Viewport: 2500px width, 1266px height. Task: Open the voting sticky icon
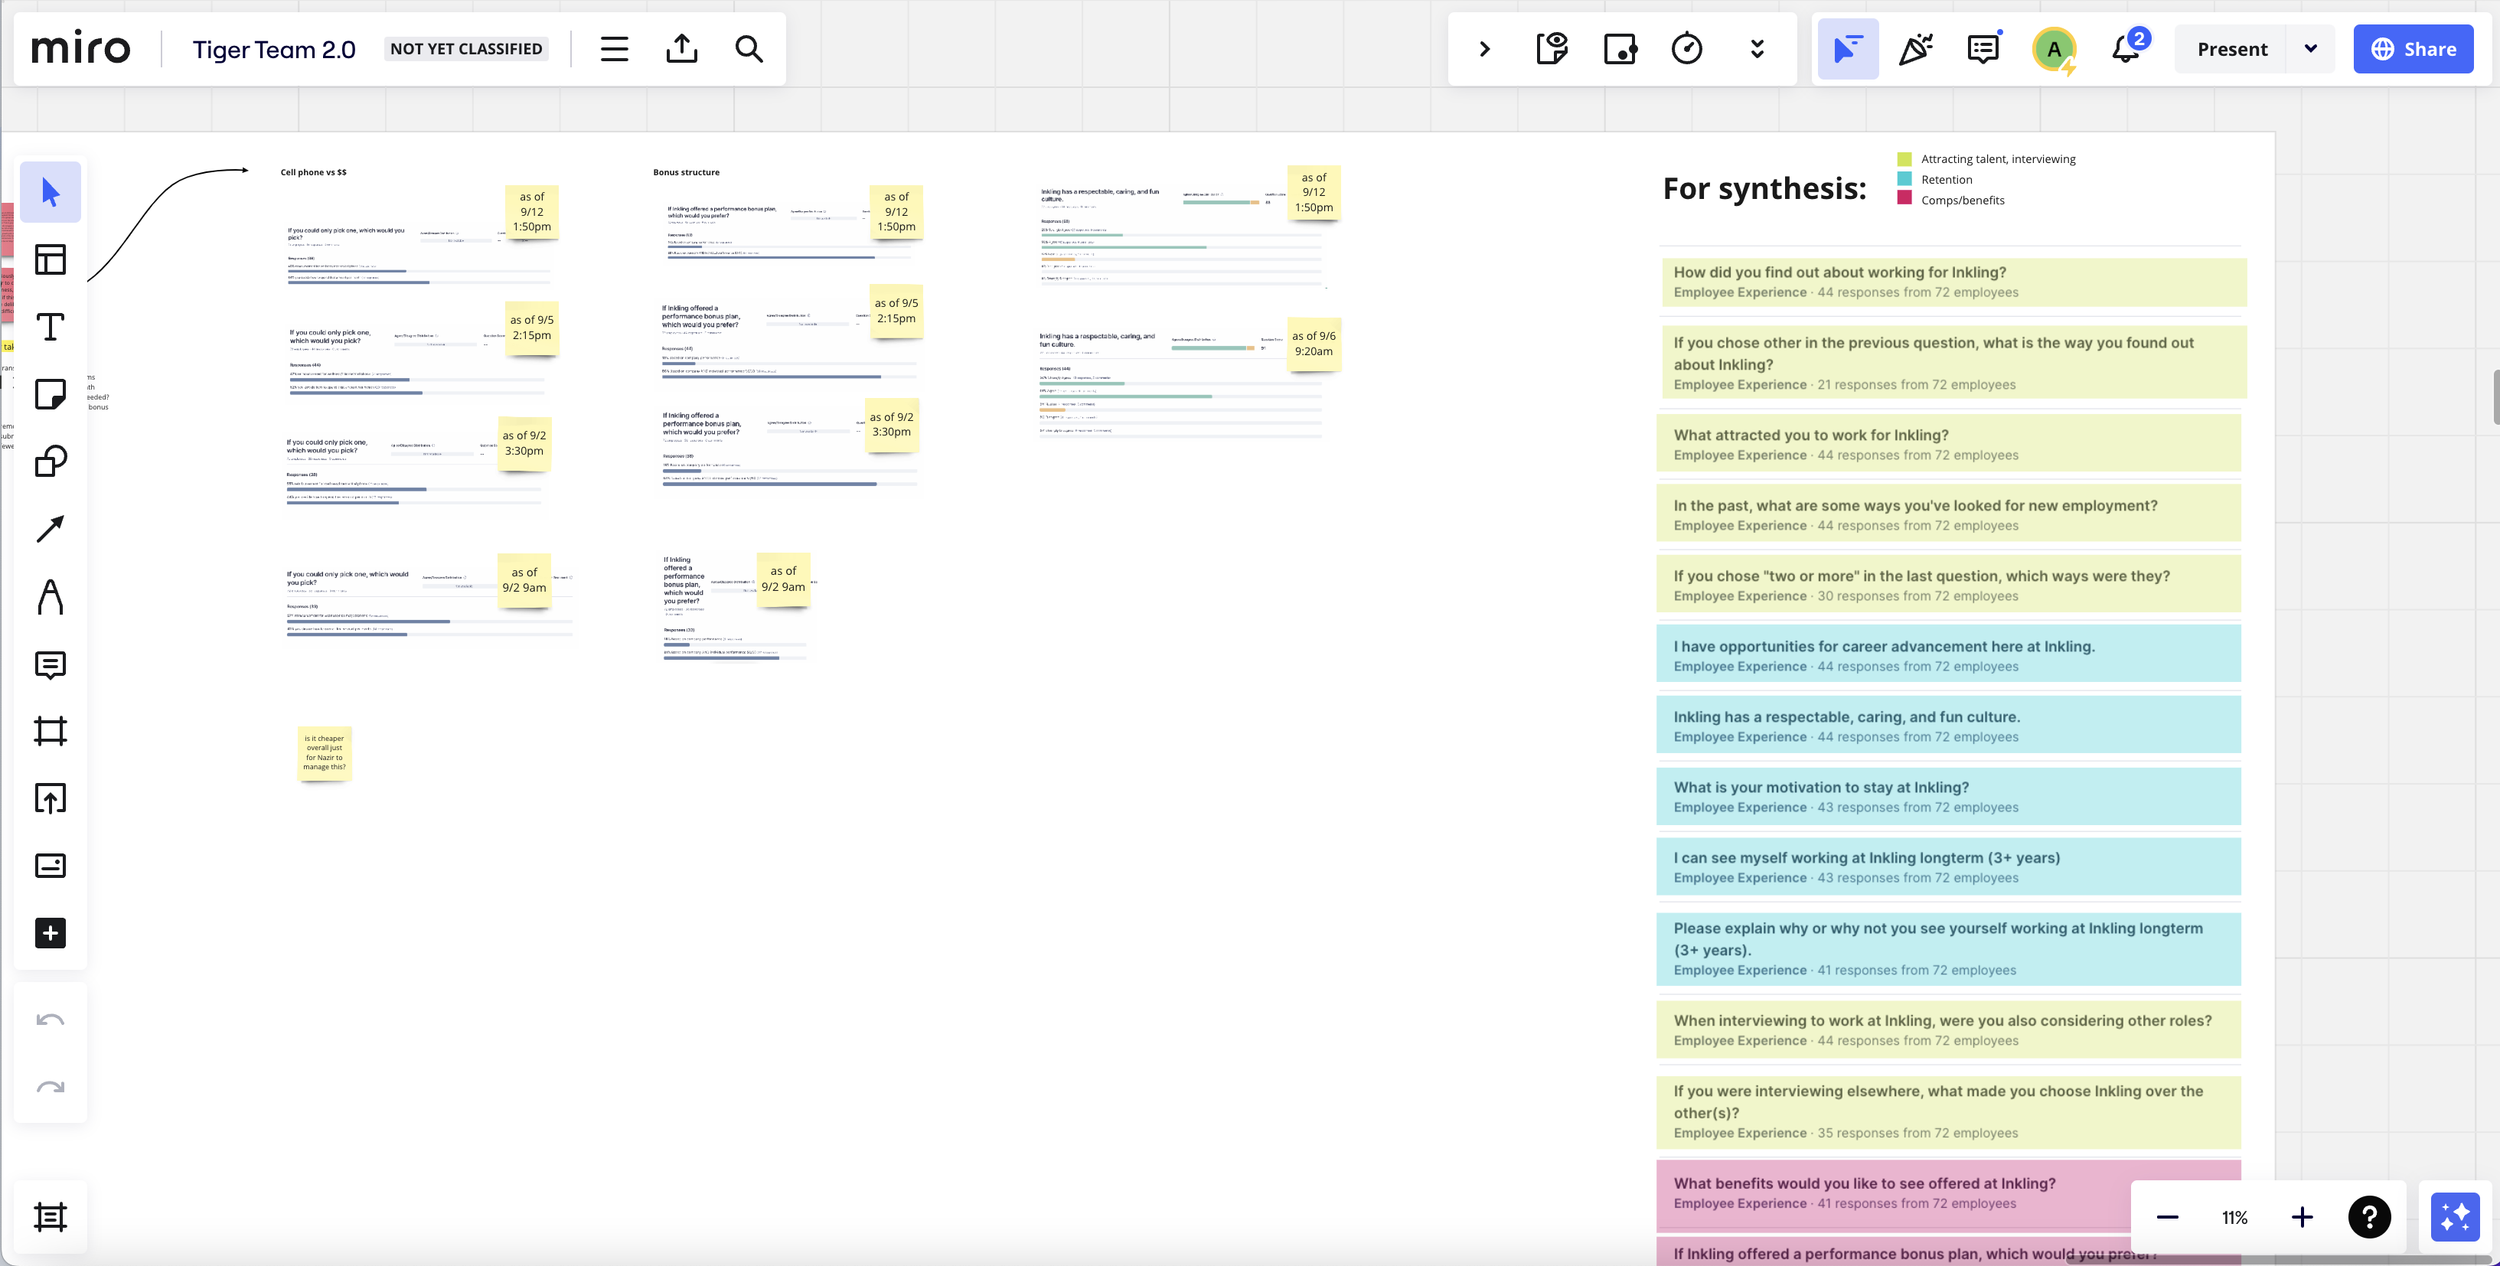[1620, 49]
